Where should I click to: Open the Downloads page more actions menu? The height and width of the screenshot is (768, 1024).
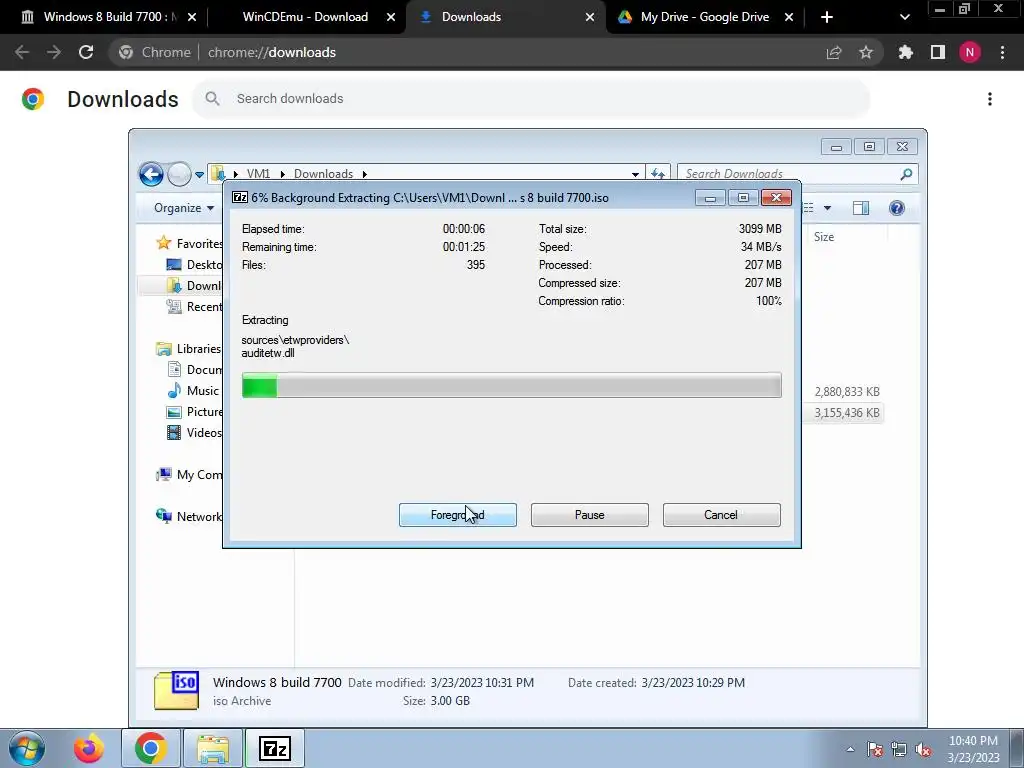pyautogui.click(x=990, y=99)
